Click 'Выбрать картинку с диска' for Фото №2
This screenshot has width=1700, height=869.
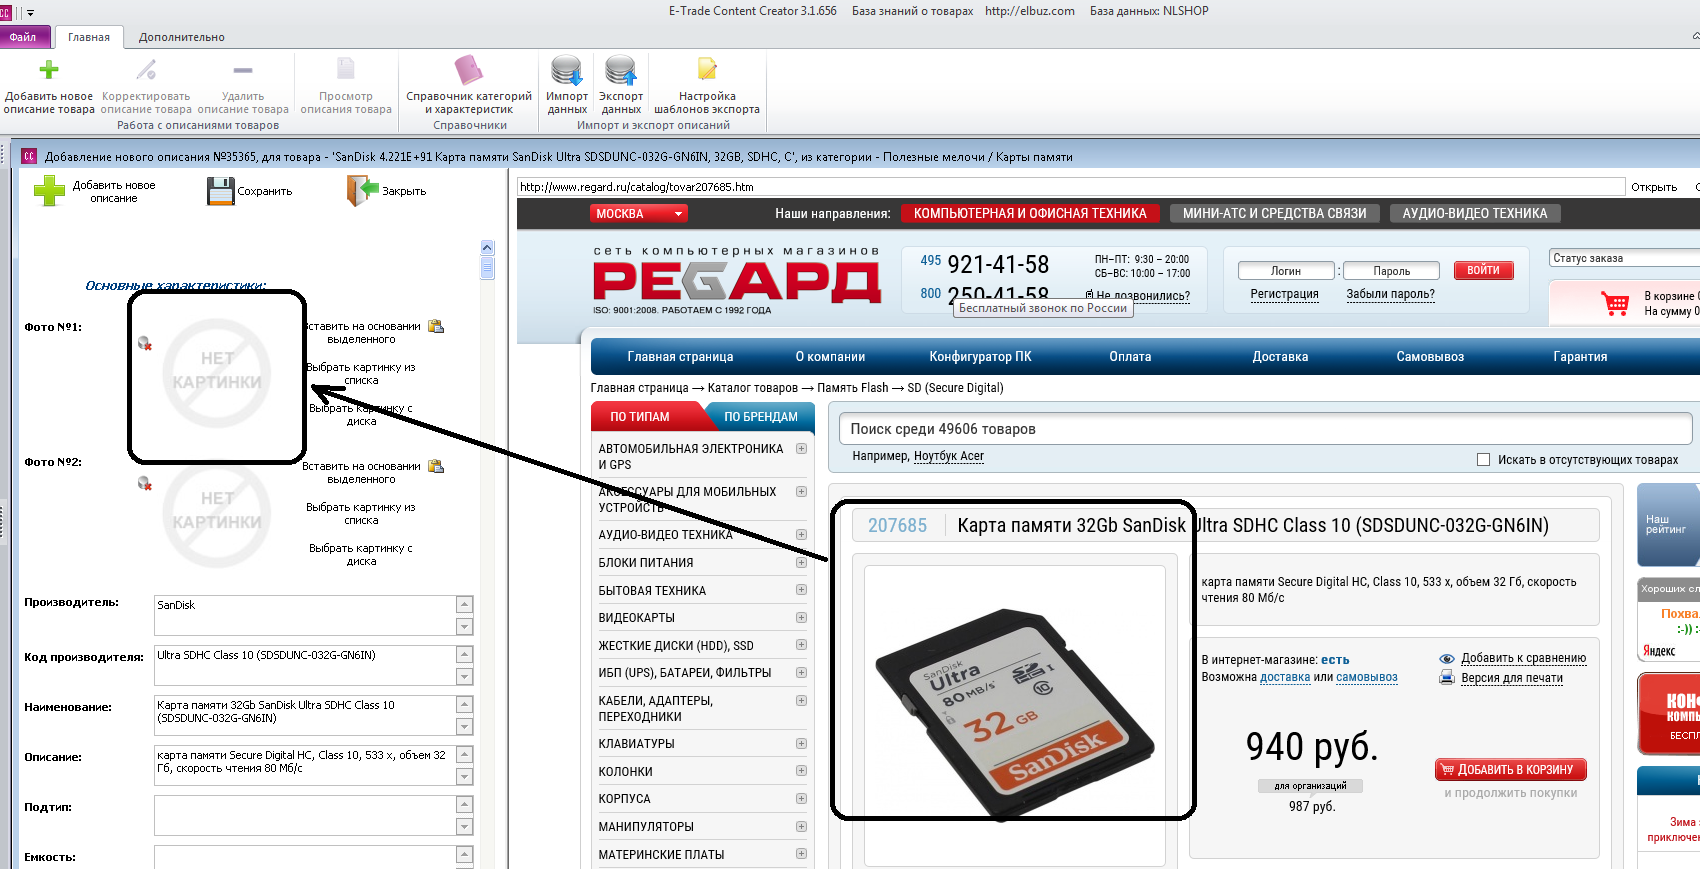point(361,555)
